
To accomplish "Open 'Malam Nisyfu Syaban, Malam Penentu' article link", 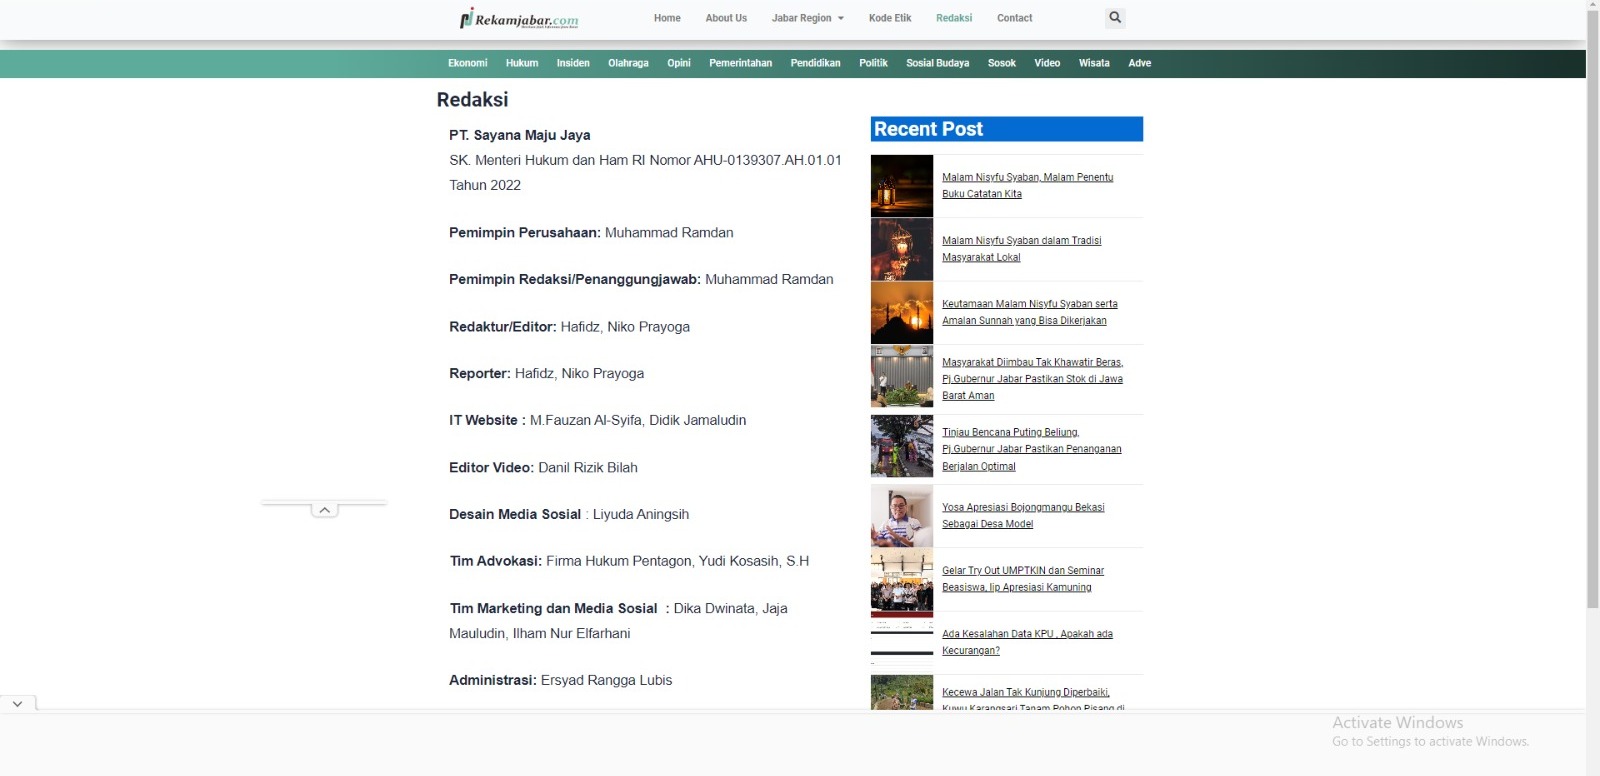I will 1027,178.
